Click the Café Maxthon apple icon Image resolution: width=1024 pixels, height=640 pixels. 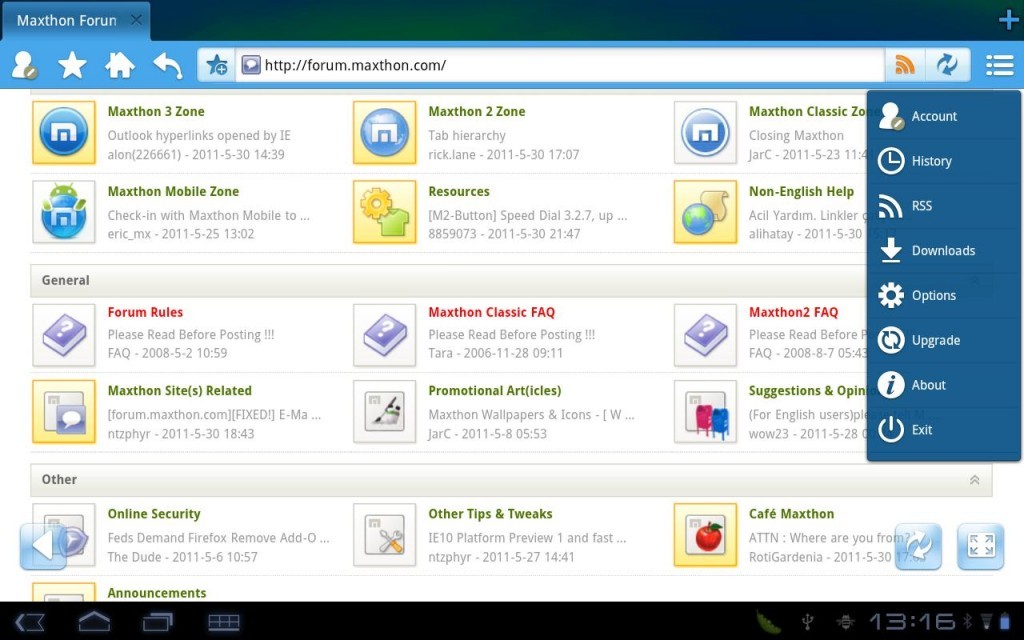coord(705,535)
